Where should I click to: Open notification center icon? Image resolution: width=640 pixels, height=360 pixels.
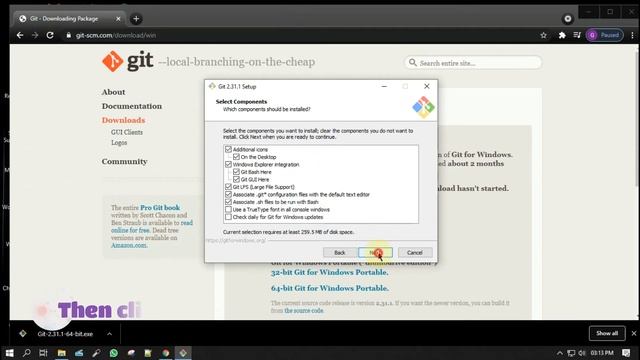tap(627, 353)
